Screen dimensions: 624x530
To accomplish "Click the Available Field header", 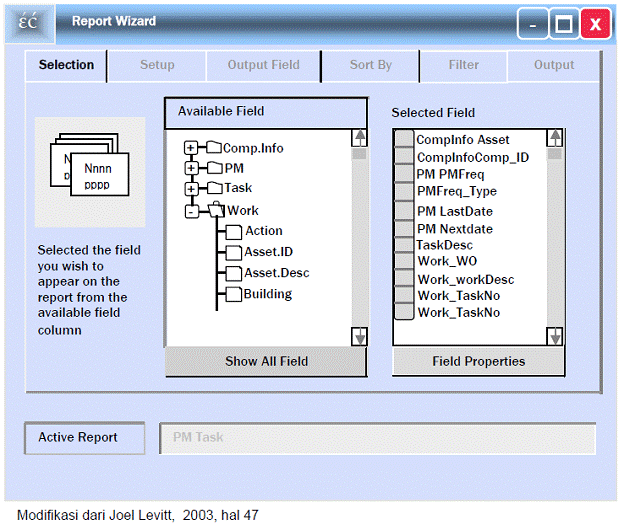I will tap(266, 113).
